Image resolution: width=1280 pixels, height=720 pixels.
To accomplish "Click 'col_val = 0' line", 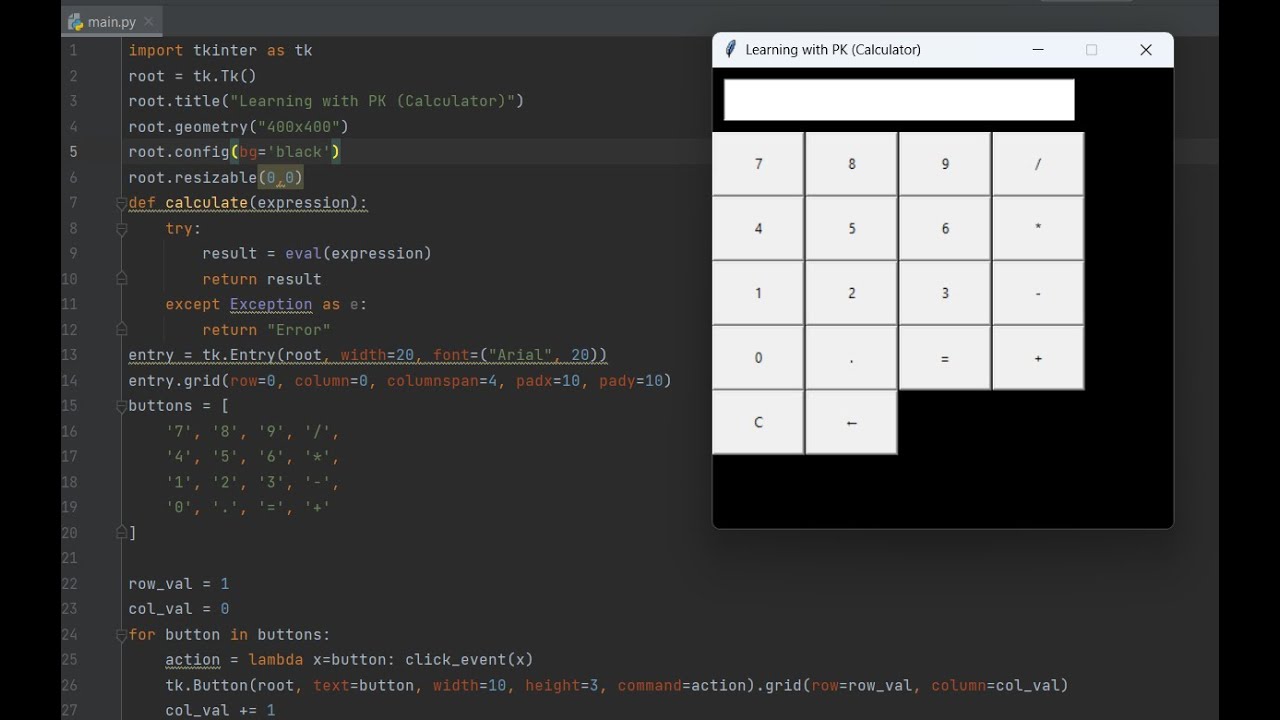I will 178,609.
